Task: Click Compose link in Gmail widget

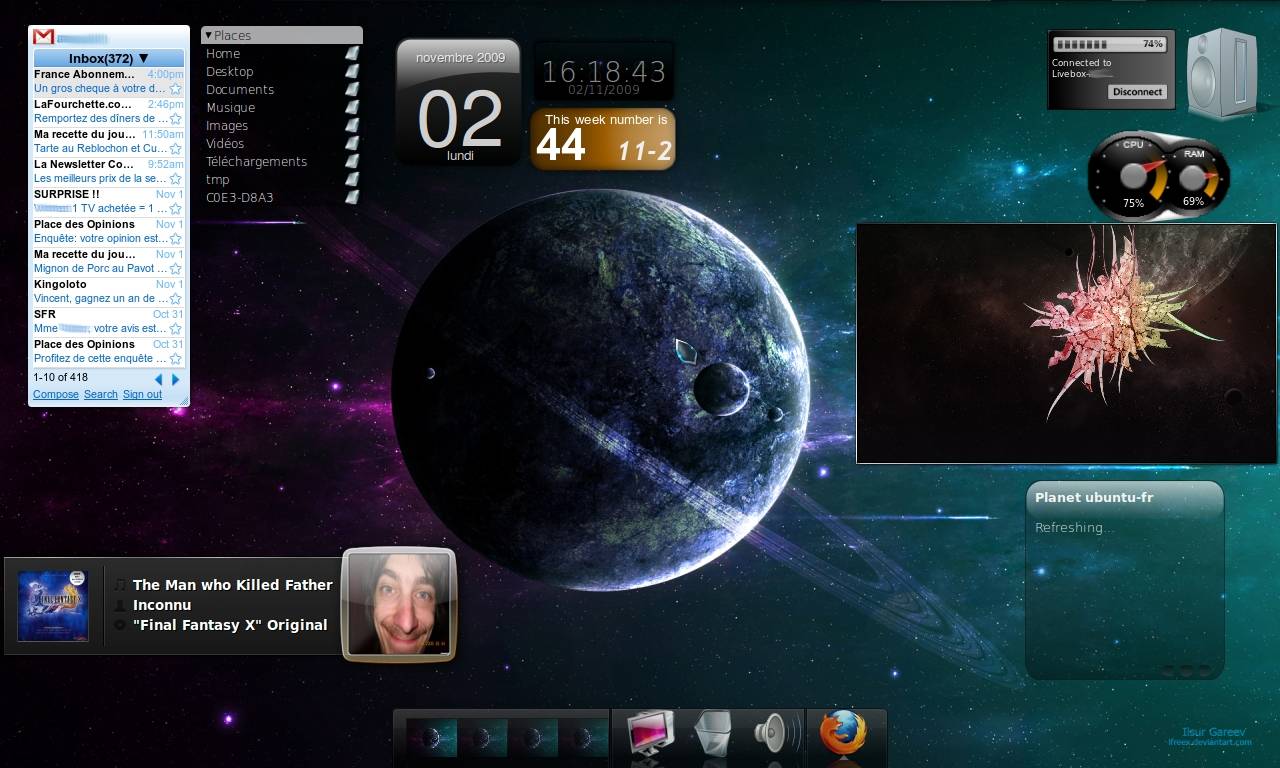Action: (x=56, y=394)
